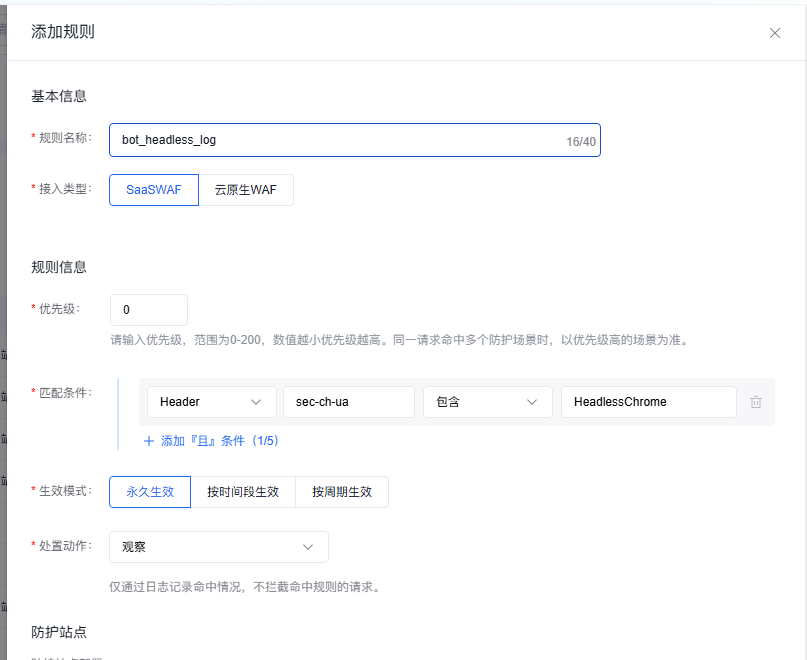Screen dimensions: 807x660
Task: Open the 包含 operator dropdown
Action: pyautogui.click(x=487, y=402)
